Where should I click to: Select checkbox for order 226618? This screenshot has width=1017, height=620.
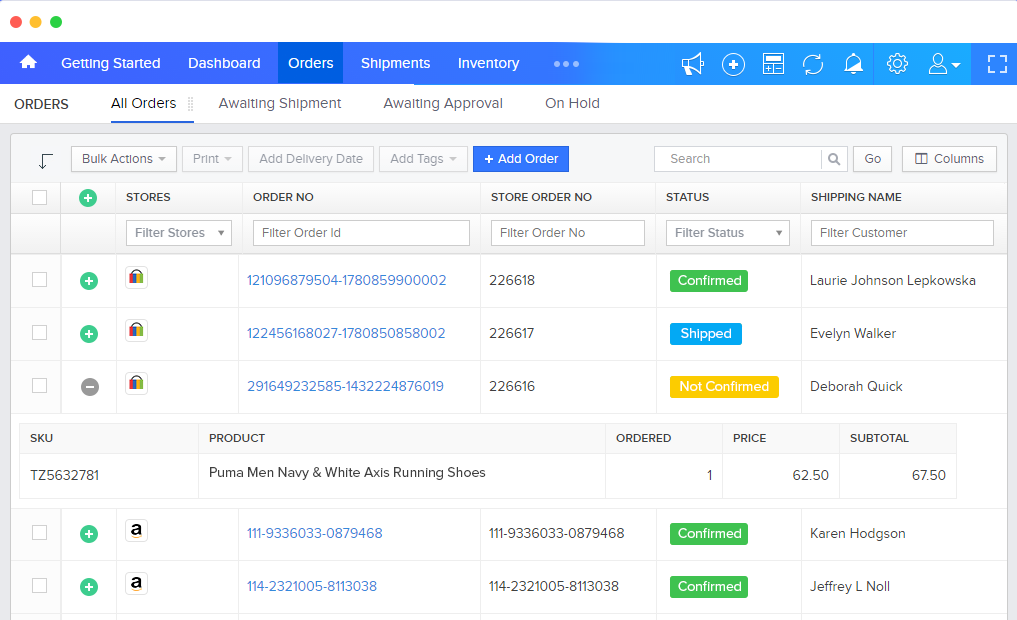(40, 280)
